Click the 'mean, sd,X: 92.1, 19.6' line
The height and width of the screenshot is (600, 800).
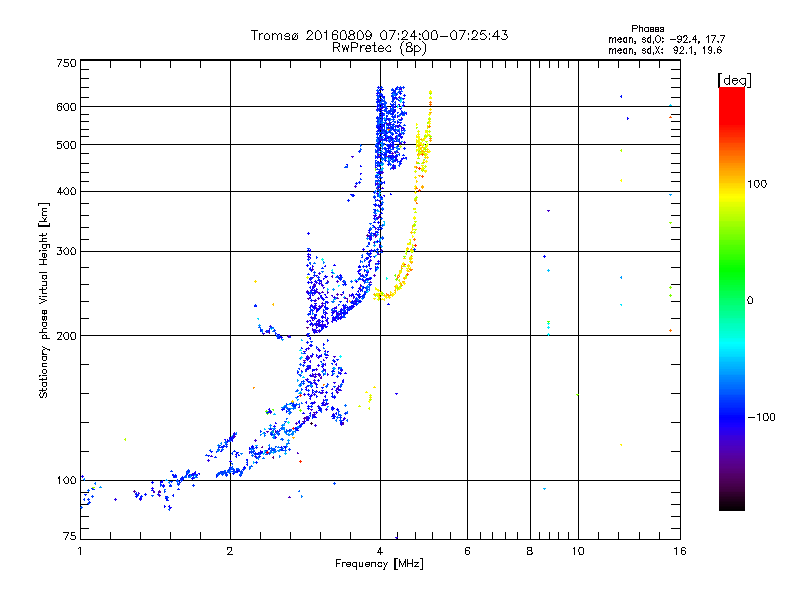665,51
